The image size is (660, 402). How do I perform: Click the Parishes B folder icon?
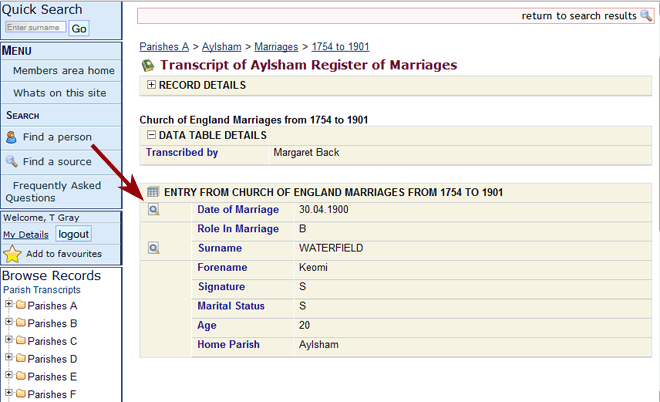pyautogui.click(x=21, y=322)
